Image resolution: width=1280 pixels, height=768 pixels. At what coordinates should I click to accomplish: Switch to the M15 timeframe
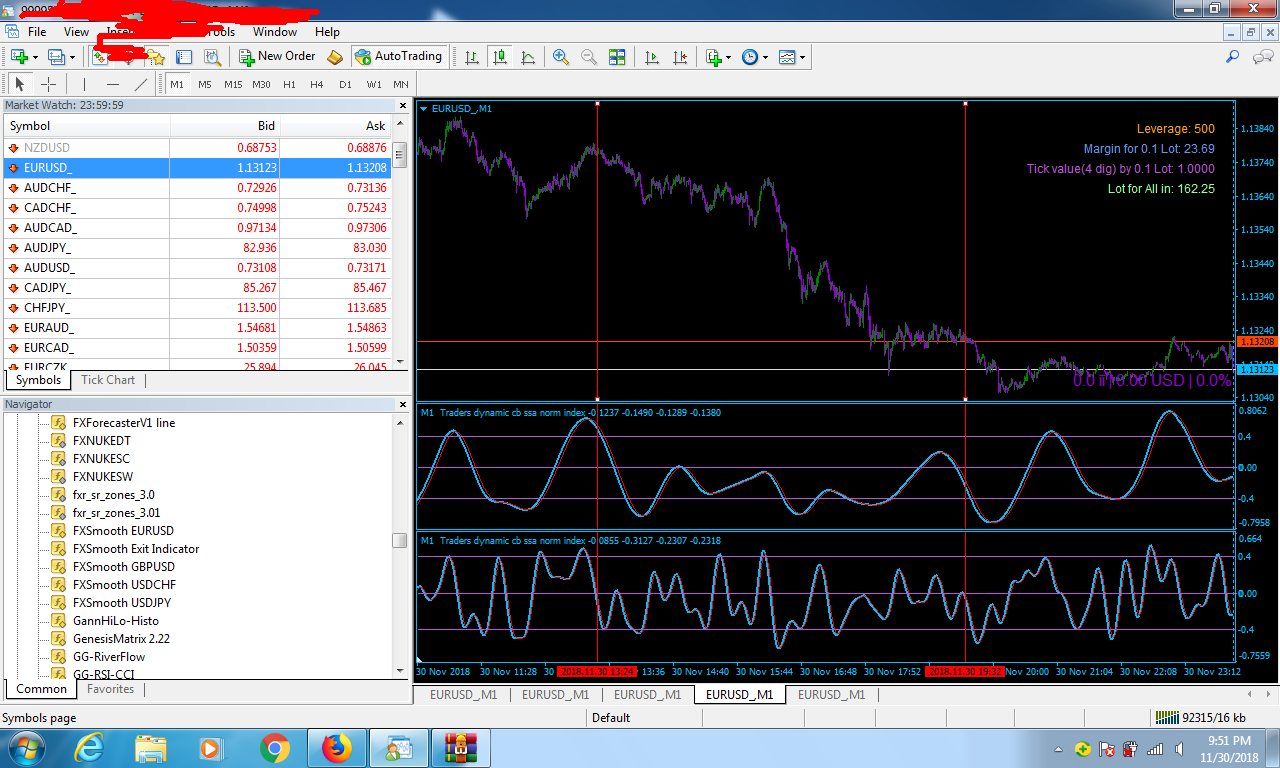click(x=233, y=85)
